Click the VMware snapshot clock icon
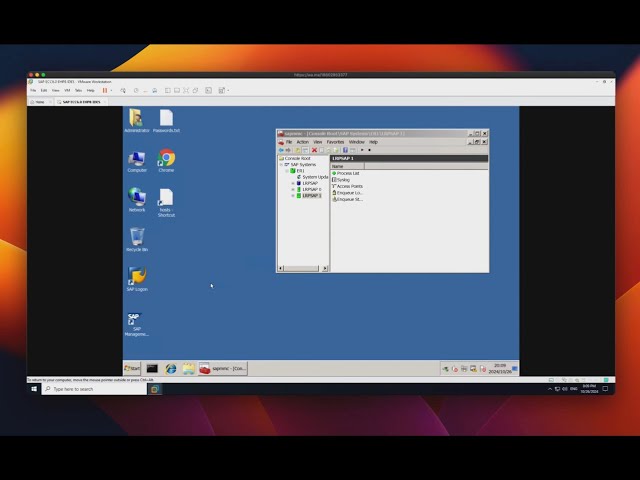 (x=136, y=90)
